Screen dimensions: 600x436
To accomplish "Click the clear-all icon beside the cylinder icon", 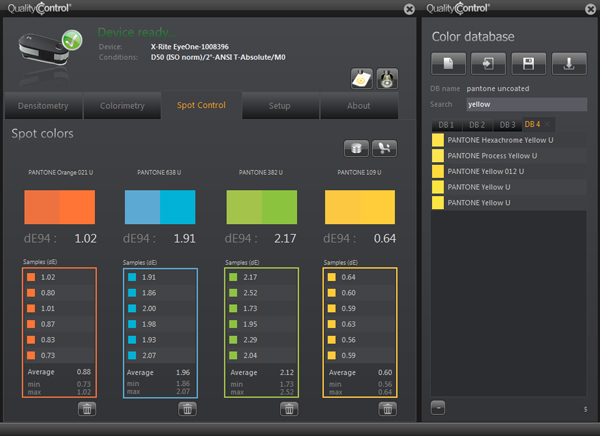I will click(385, 148).
